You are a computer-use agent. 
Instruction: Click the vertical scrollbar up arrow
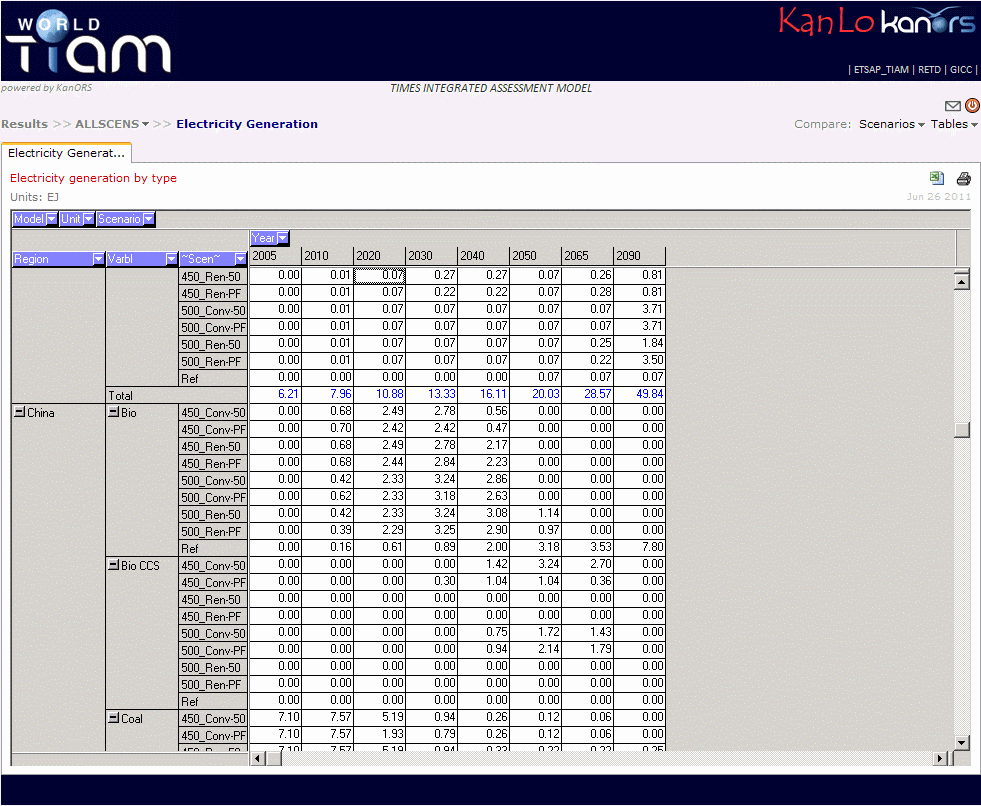(x=962, y=281)
